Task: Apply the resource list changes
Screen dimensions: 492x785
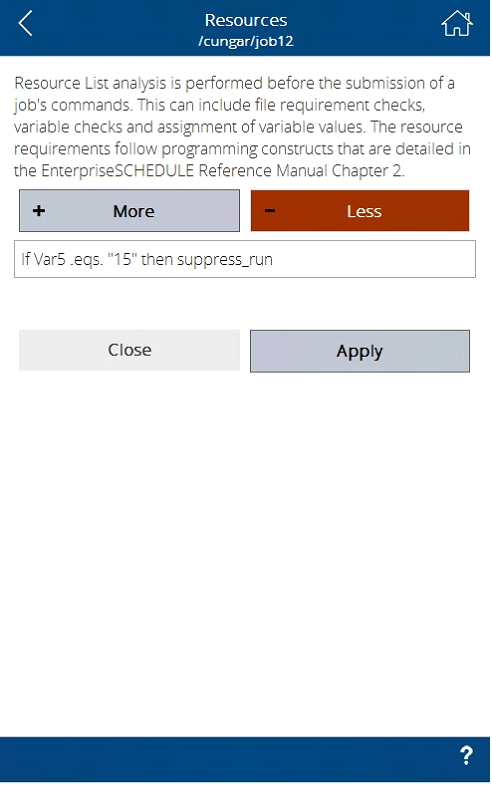Action: [x=360, y=351]
